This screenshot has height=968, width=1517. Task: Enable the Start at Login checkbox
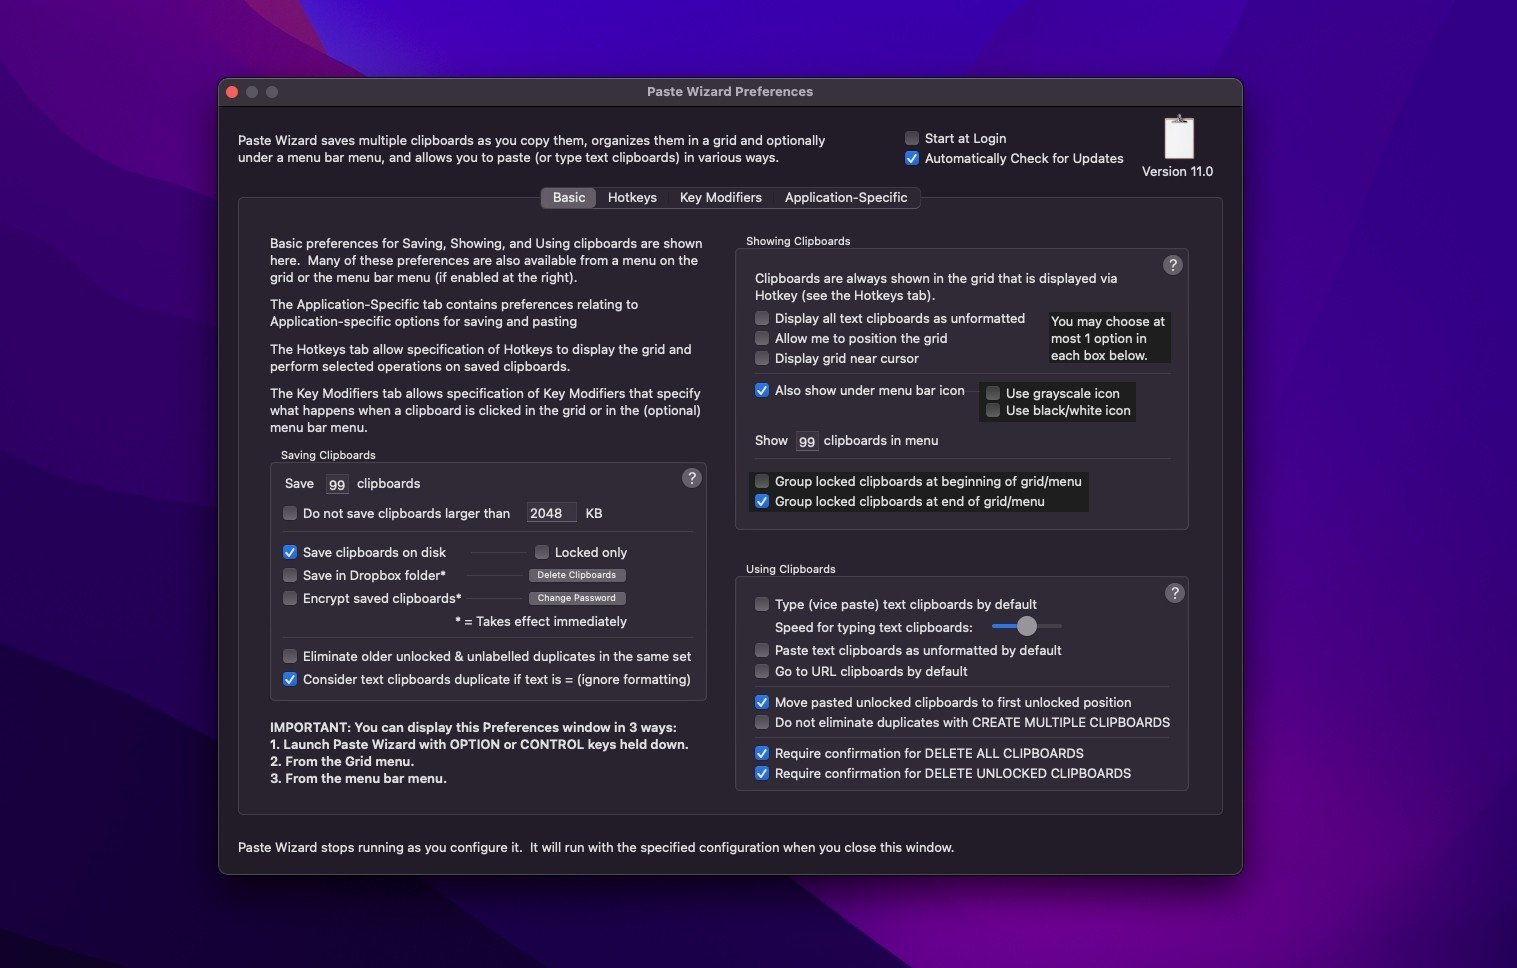(x=912, y=138)
